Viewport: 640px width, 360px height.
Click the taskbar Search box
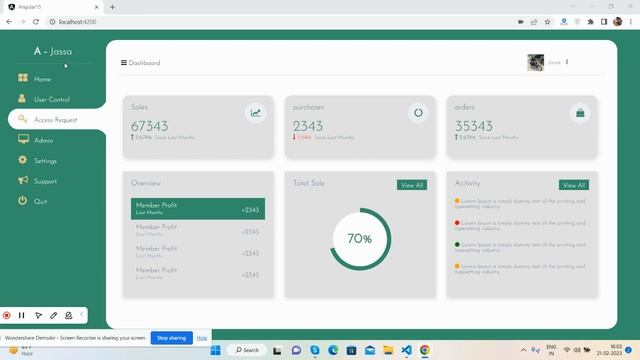247,350
